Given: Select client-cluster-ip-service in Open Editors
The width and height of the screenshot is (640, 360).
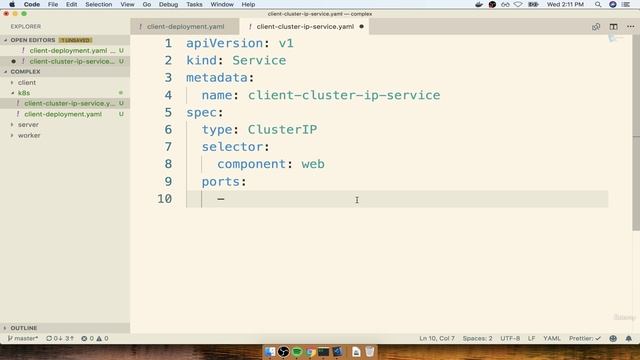Looking at the screenshot, I should click(x=65, y=61).
